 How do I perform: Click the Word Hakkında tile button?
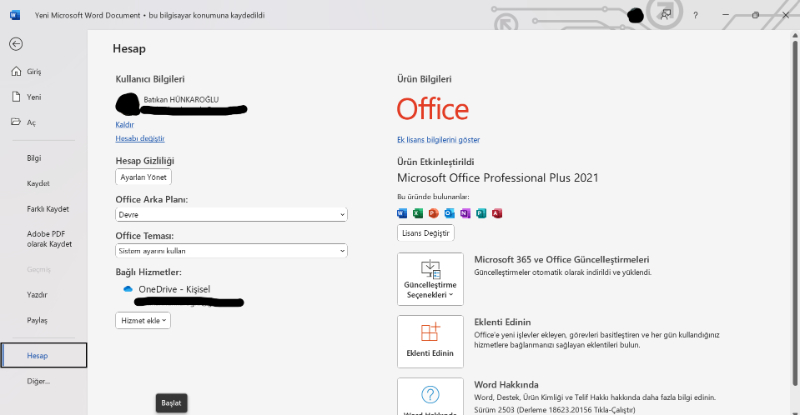pos(430,396)
